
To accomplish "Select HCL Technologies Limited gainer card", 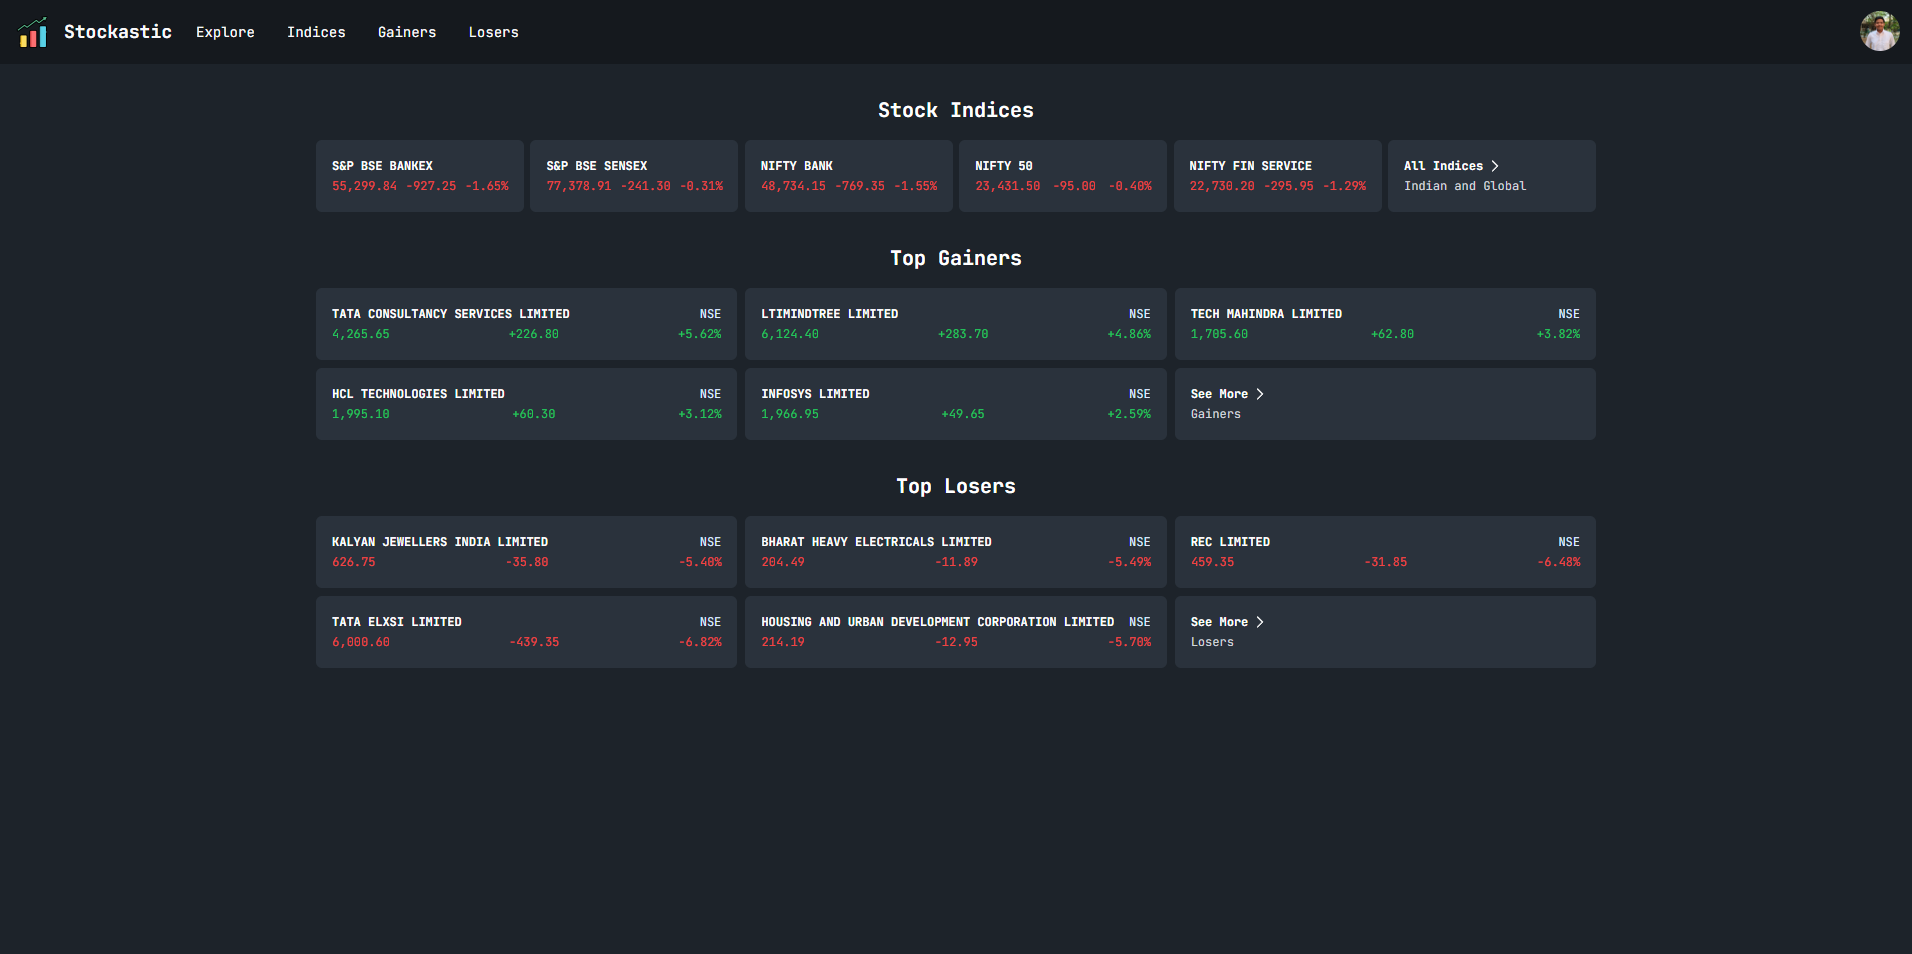I will click(526, 404).
